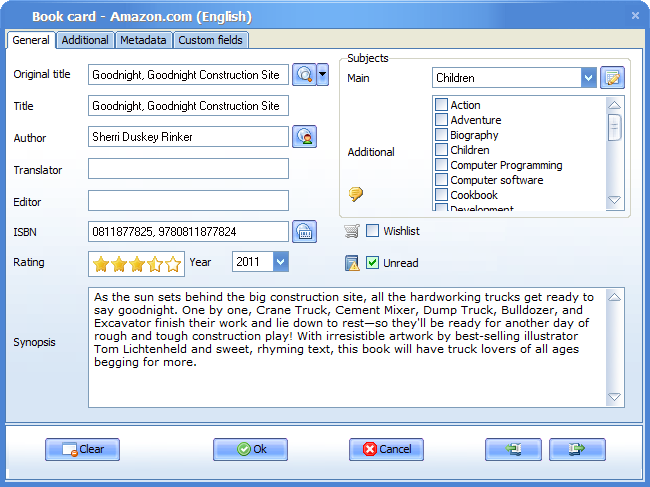Click the ISBN barcode icon
Viewport: 650px width, 487px height.
point(304,232)
